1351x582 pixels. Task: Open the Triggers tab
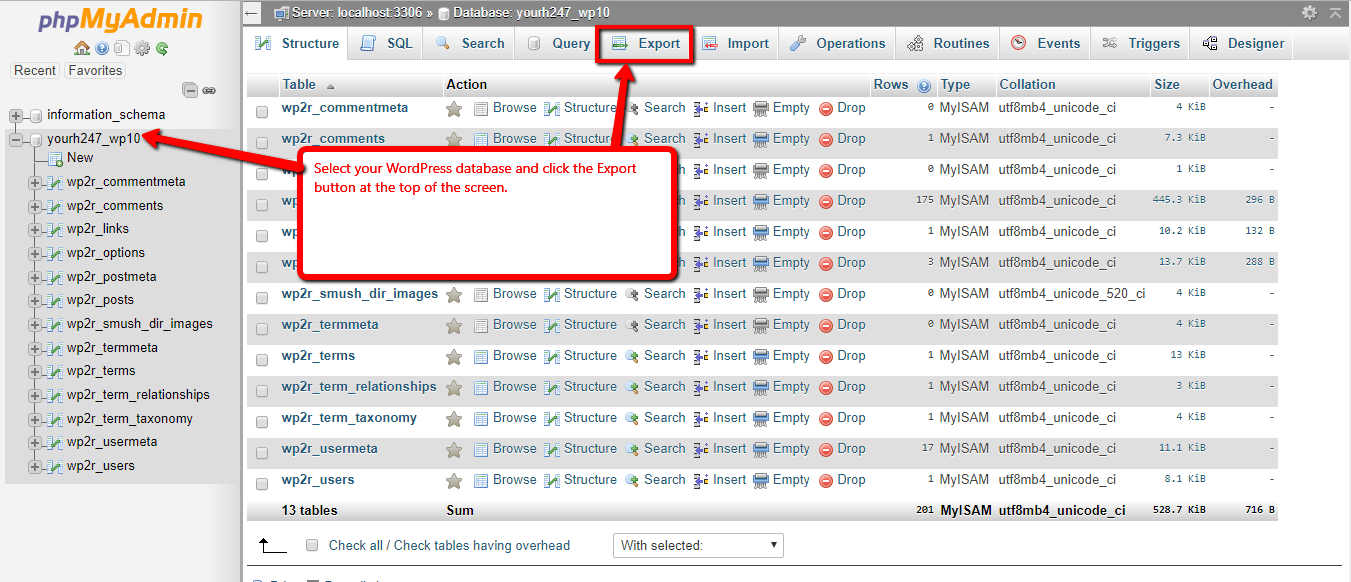pos(1141,44)
